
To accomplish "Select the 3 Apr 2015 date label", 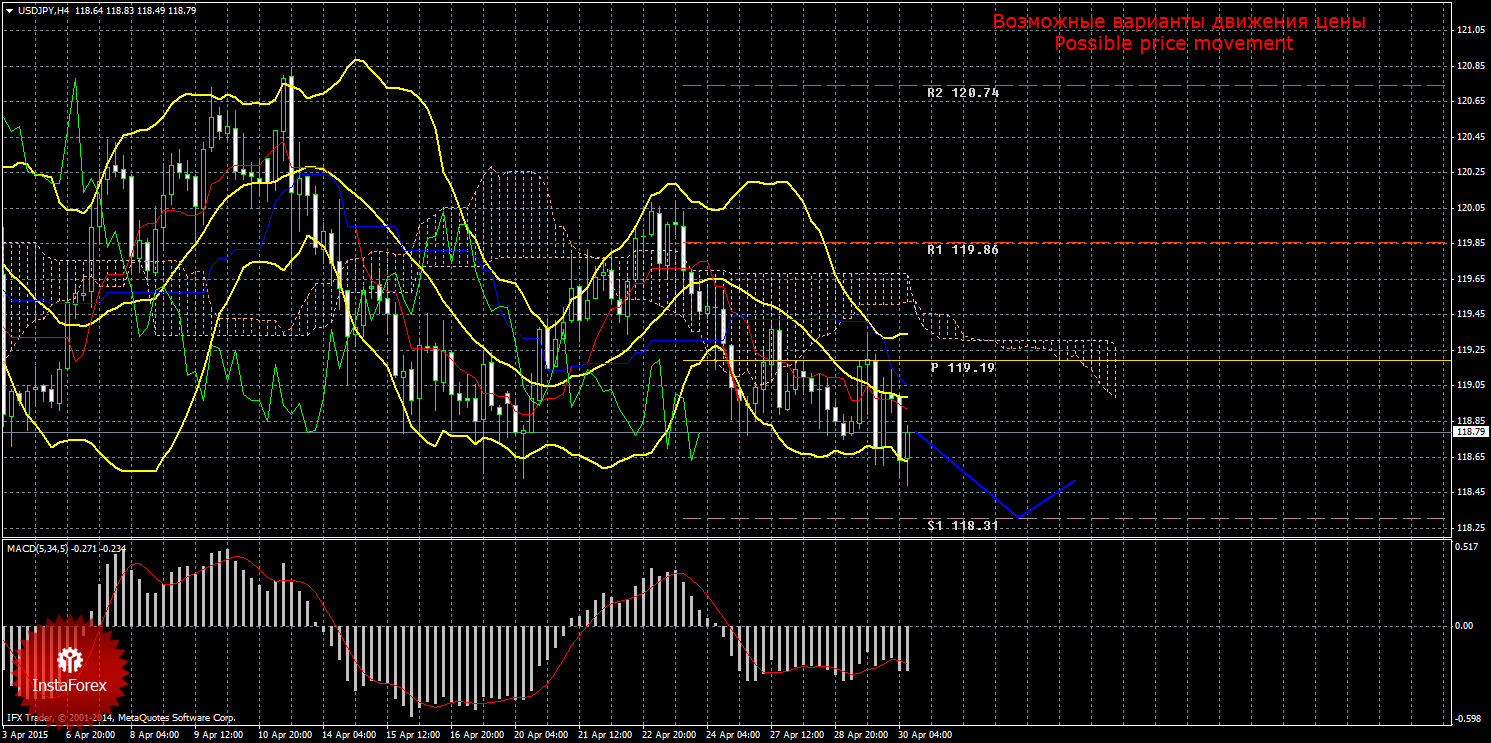I will coord(27,734).
